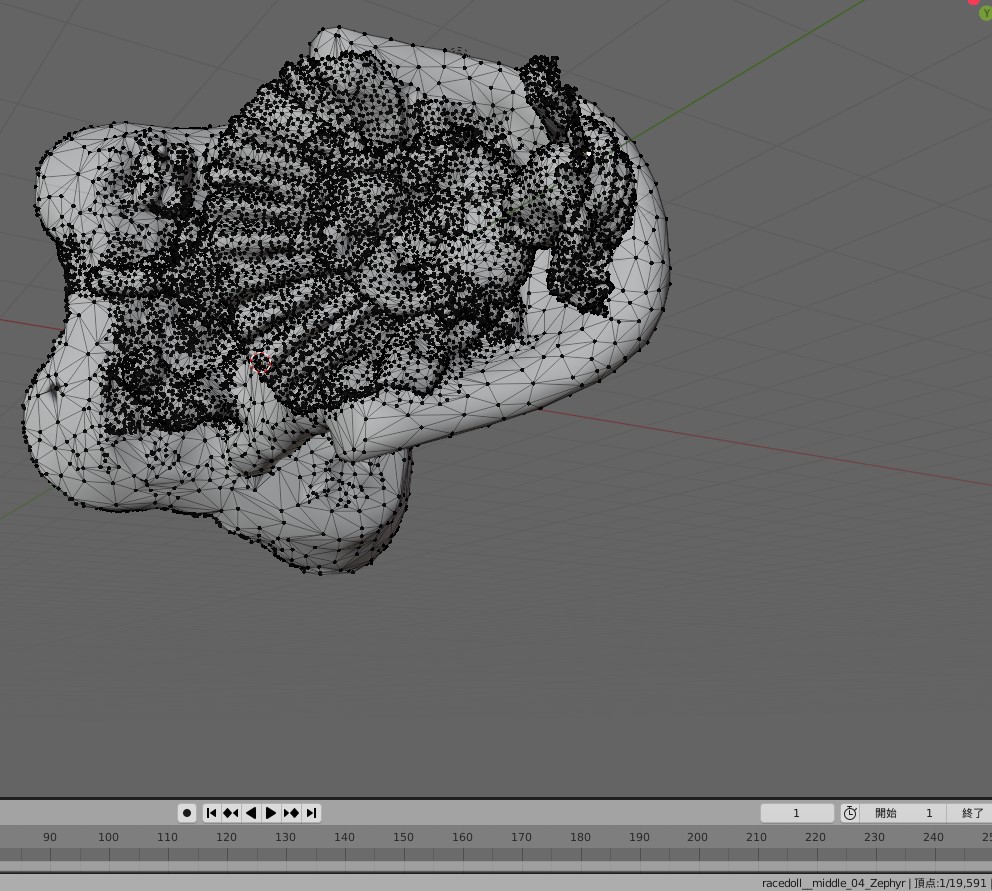Jump to the previous keyframe

point(231,813)
